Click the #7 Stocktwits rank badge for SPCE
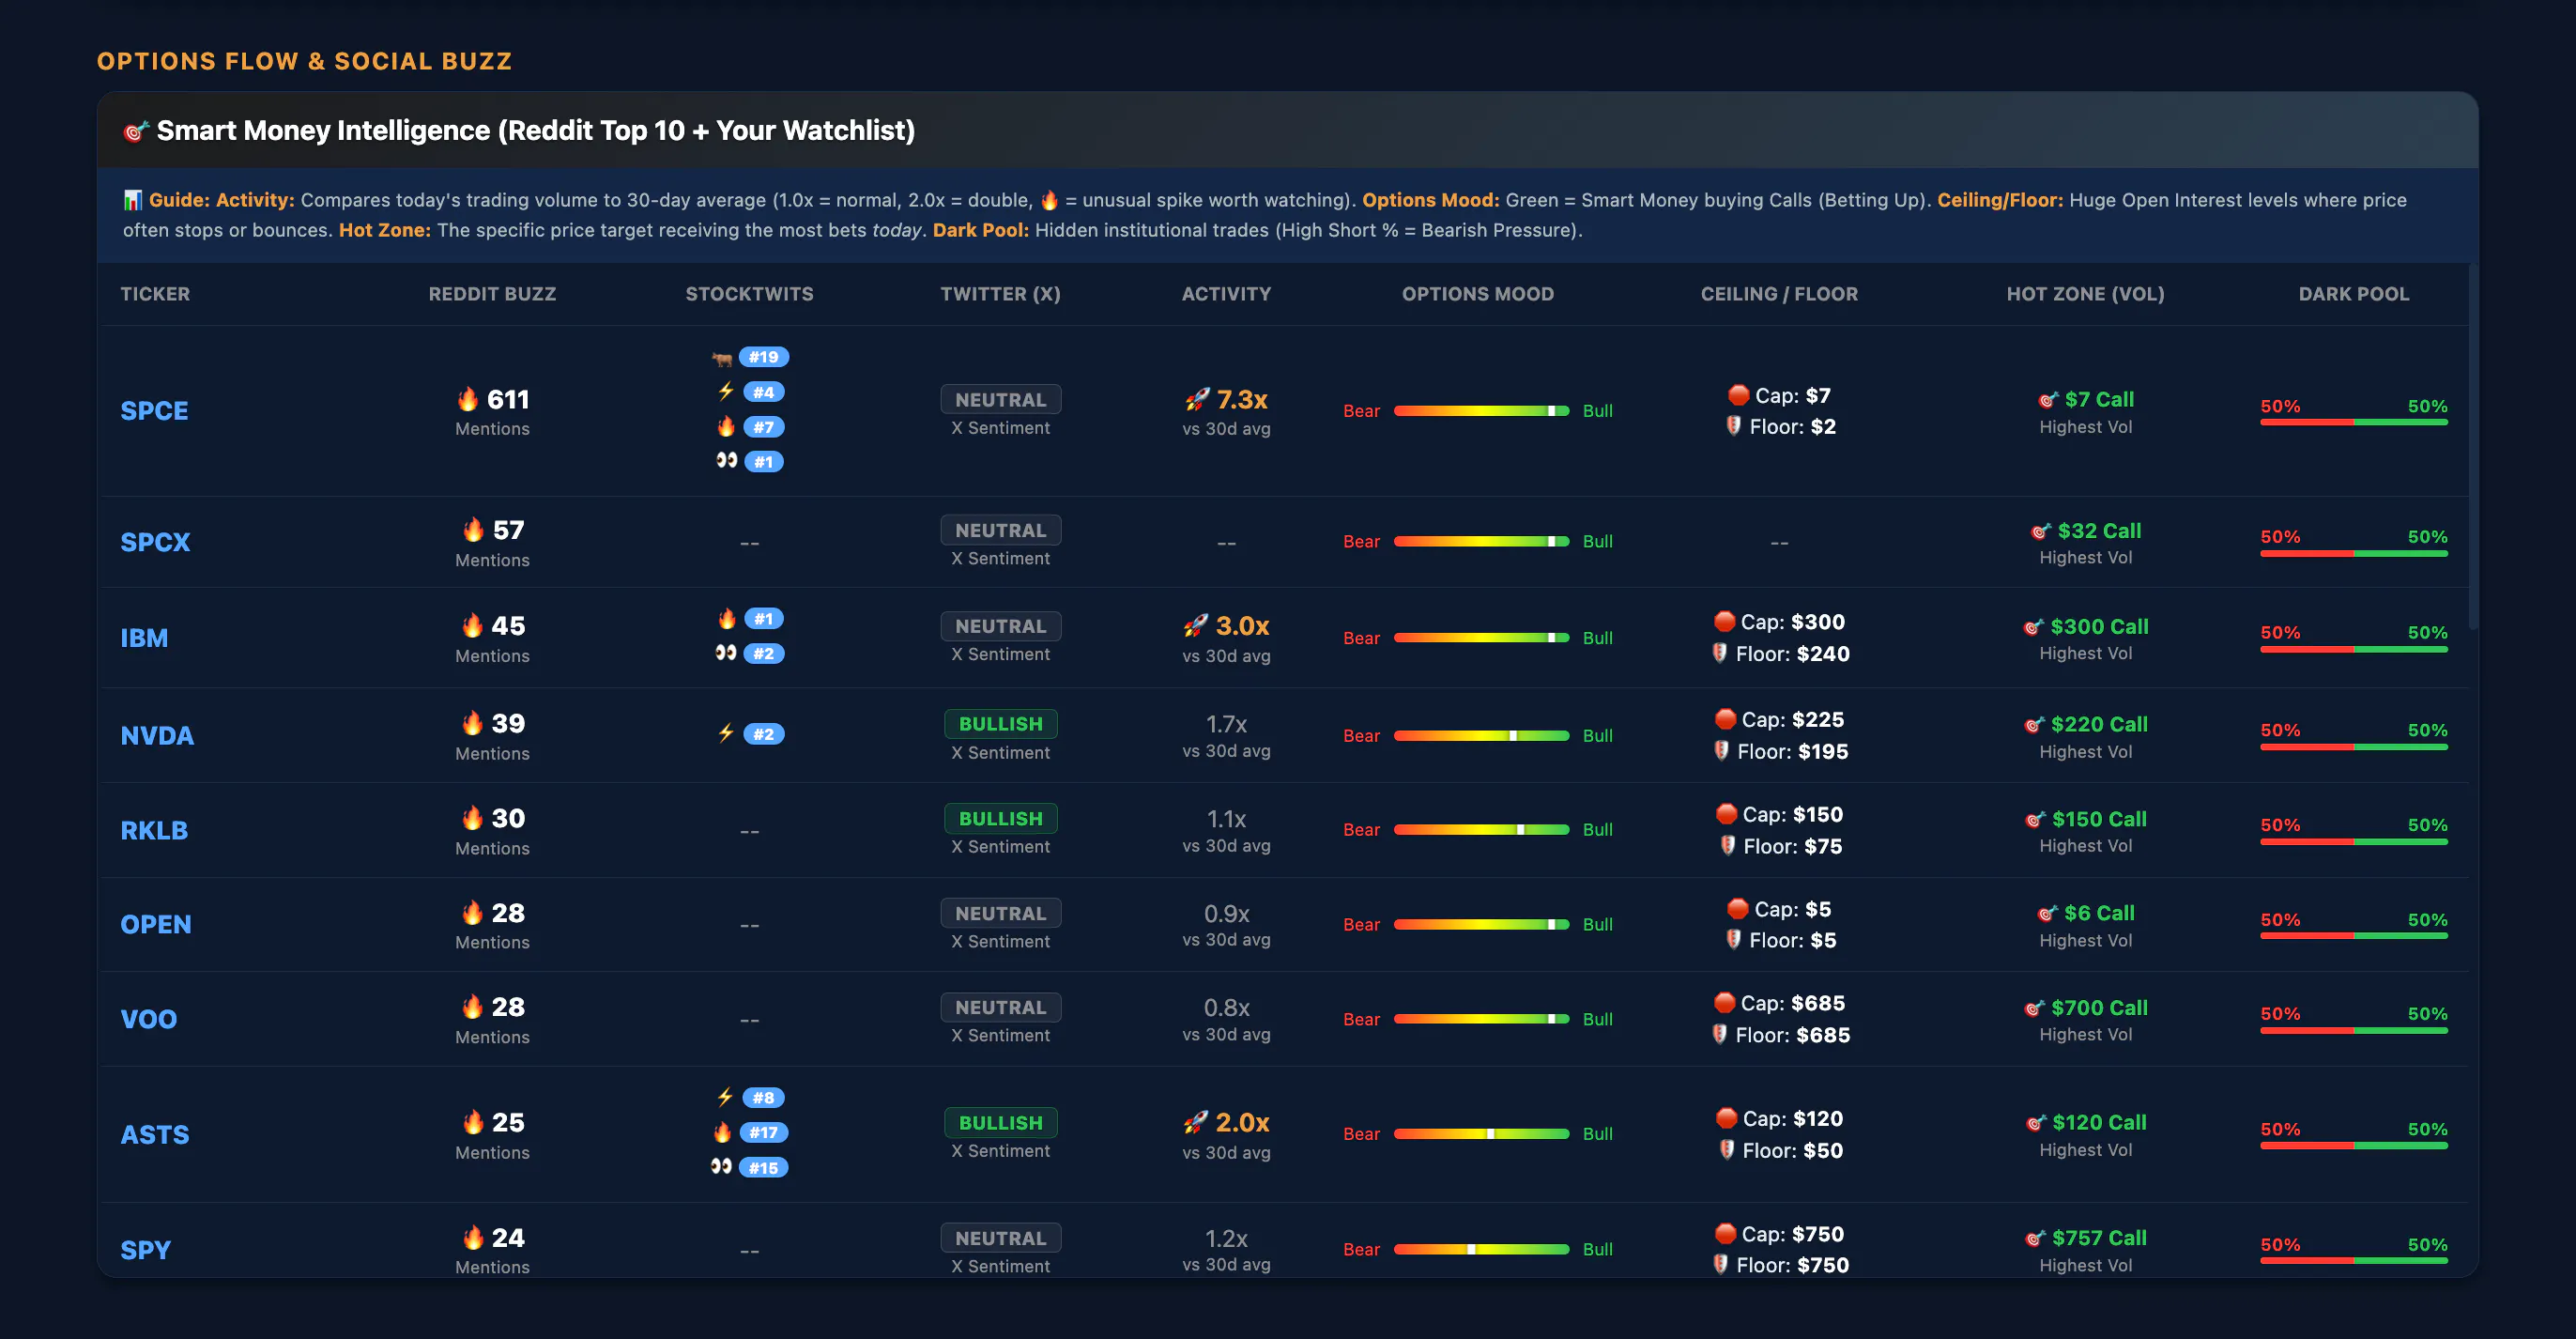This screenshot has width=2576, height=1339. click(763, 427)
